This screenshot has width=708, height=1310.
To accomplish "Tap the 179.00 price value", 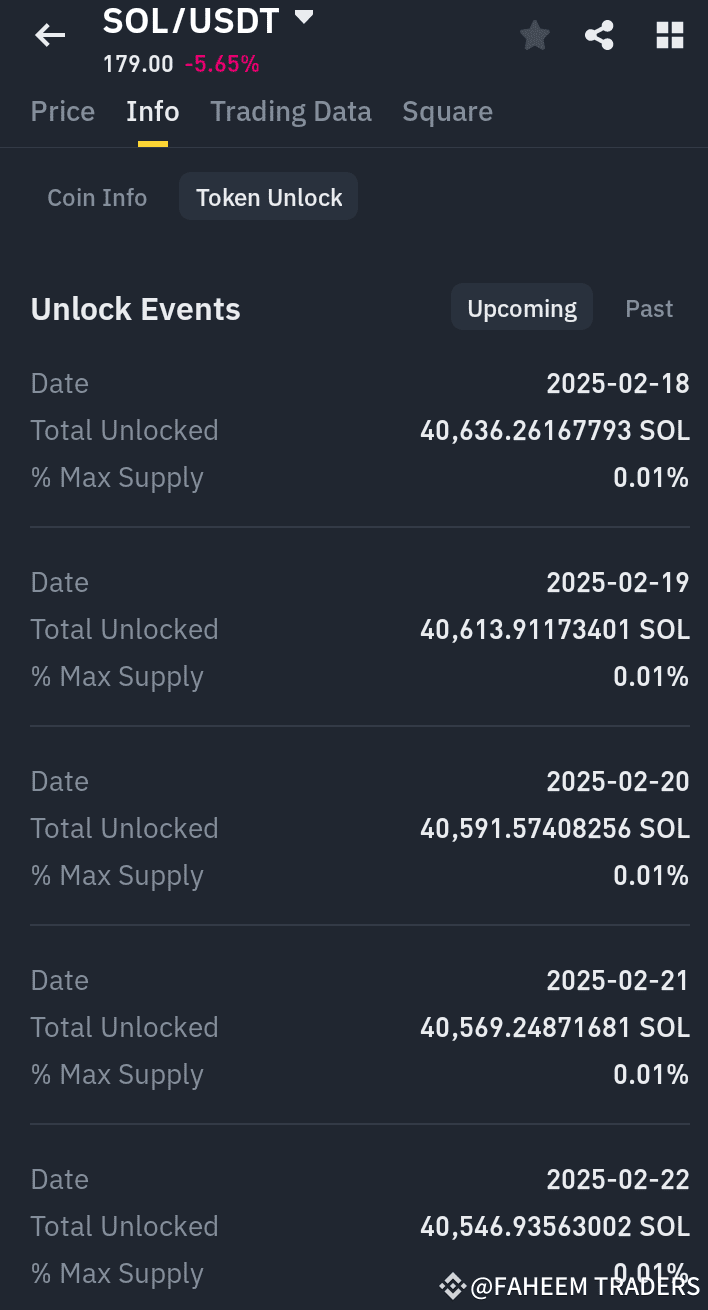I will (138, 64).
